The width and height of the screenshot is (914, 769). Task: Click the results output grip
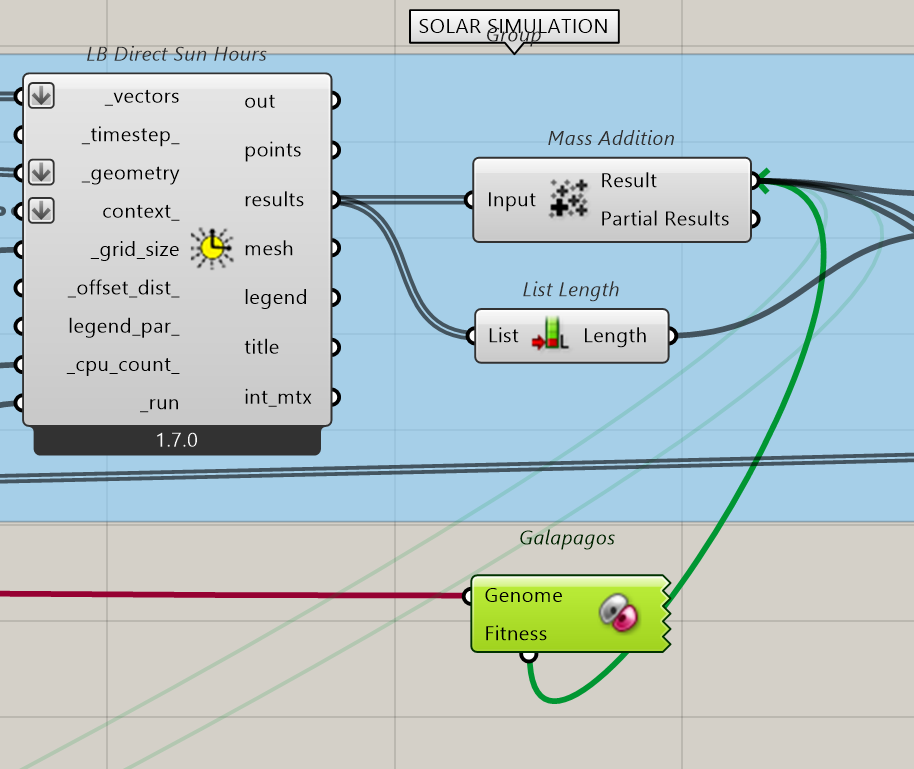[335, 200]
